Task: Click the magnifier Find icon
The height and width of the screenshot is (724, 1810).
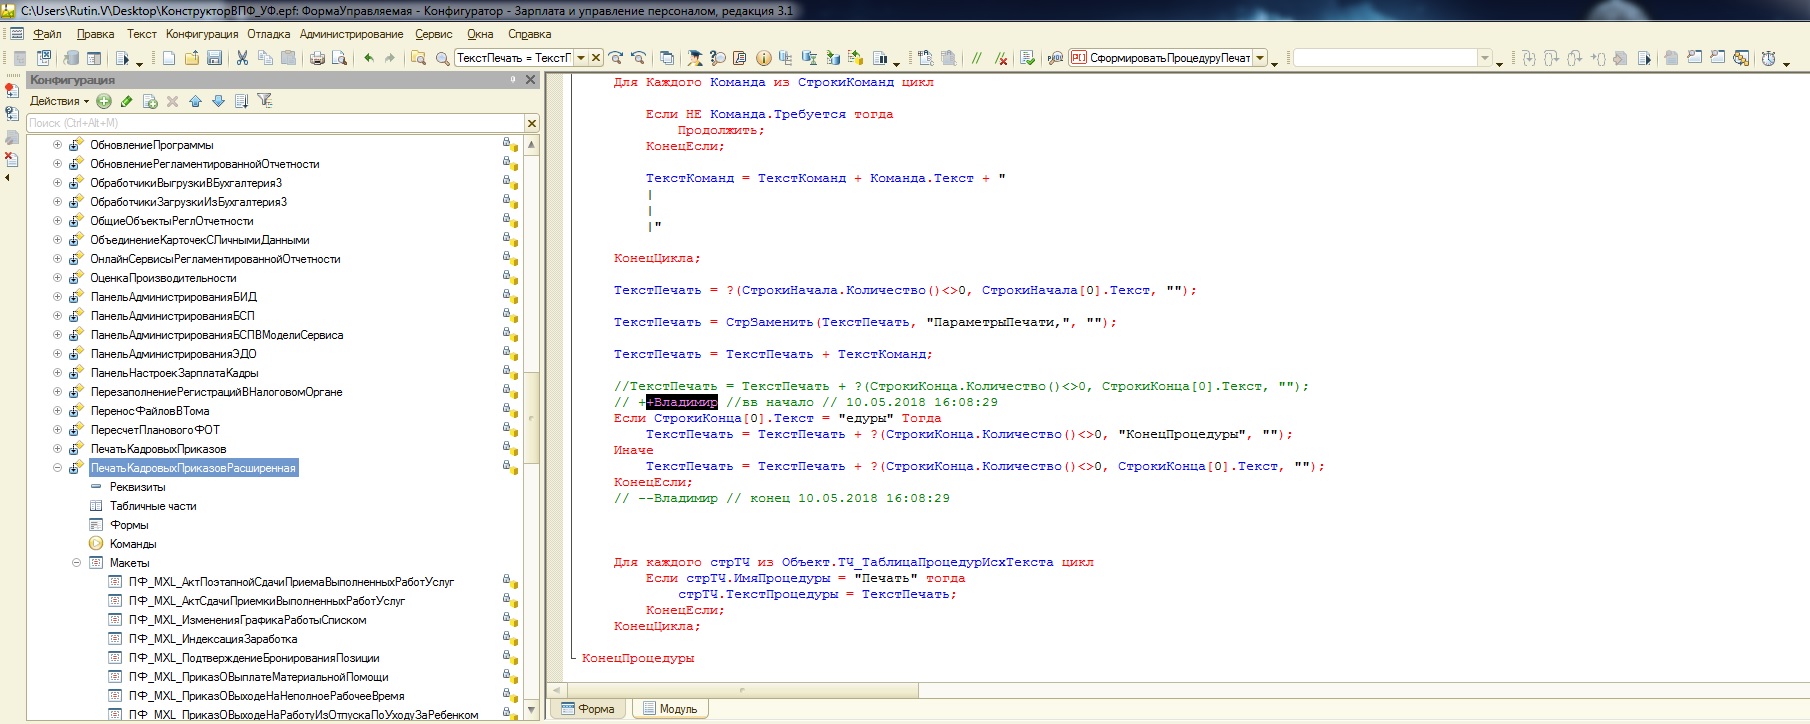Action: (x=442, y=58)
